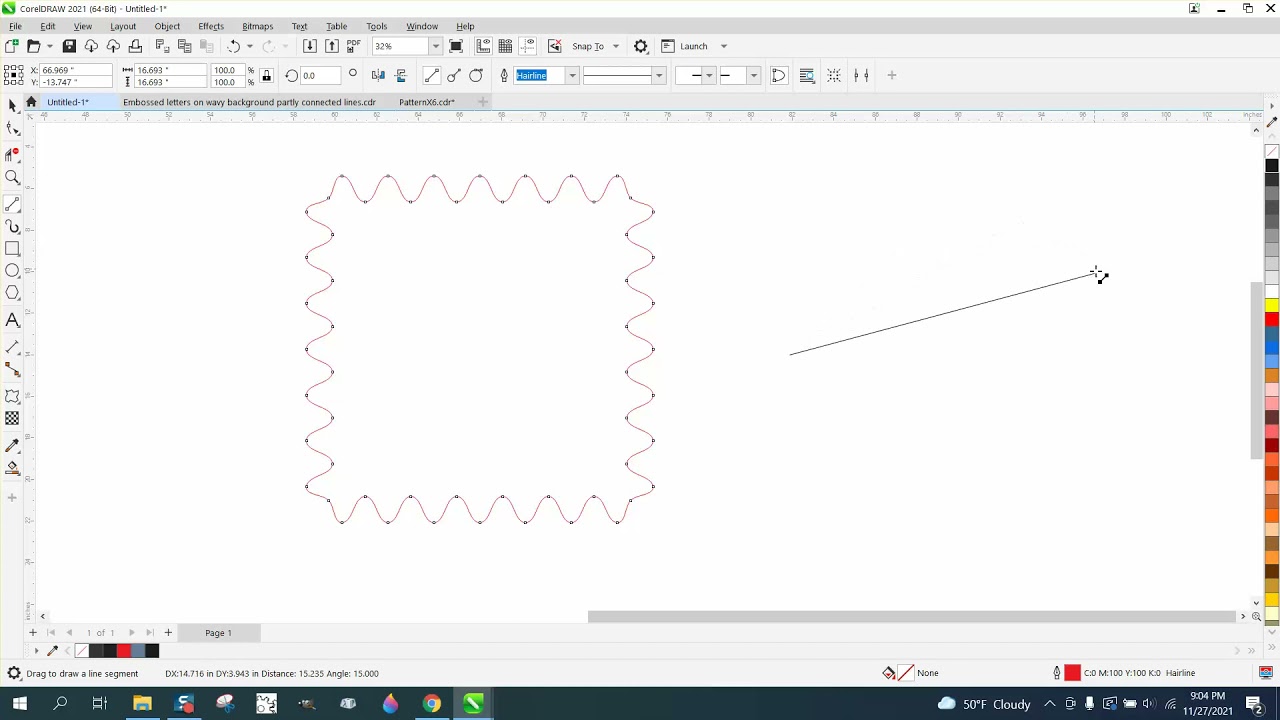Add a tool via Quick Customize plus
1280x720 pixels.
pyautogui.click(x=12, y=498)
